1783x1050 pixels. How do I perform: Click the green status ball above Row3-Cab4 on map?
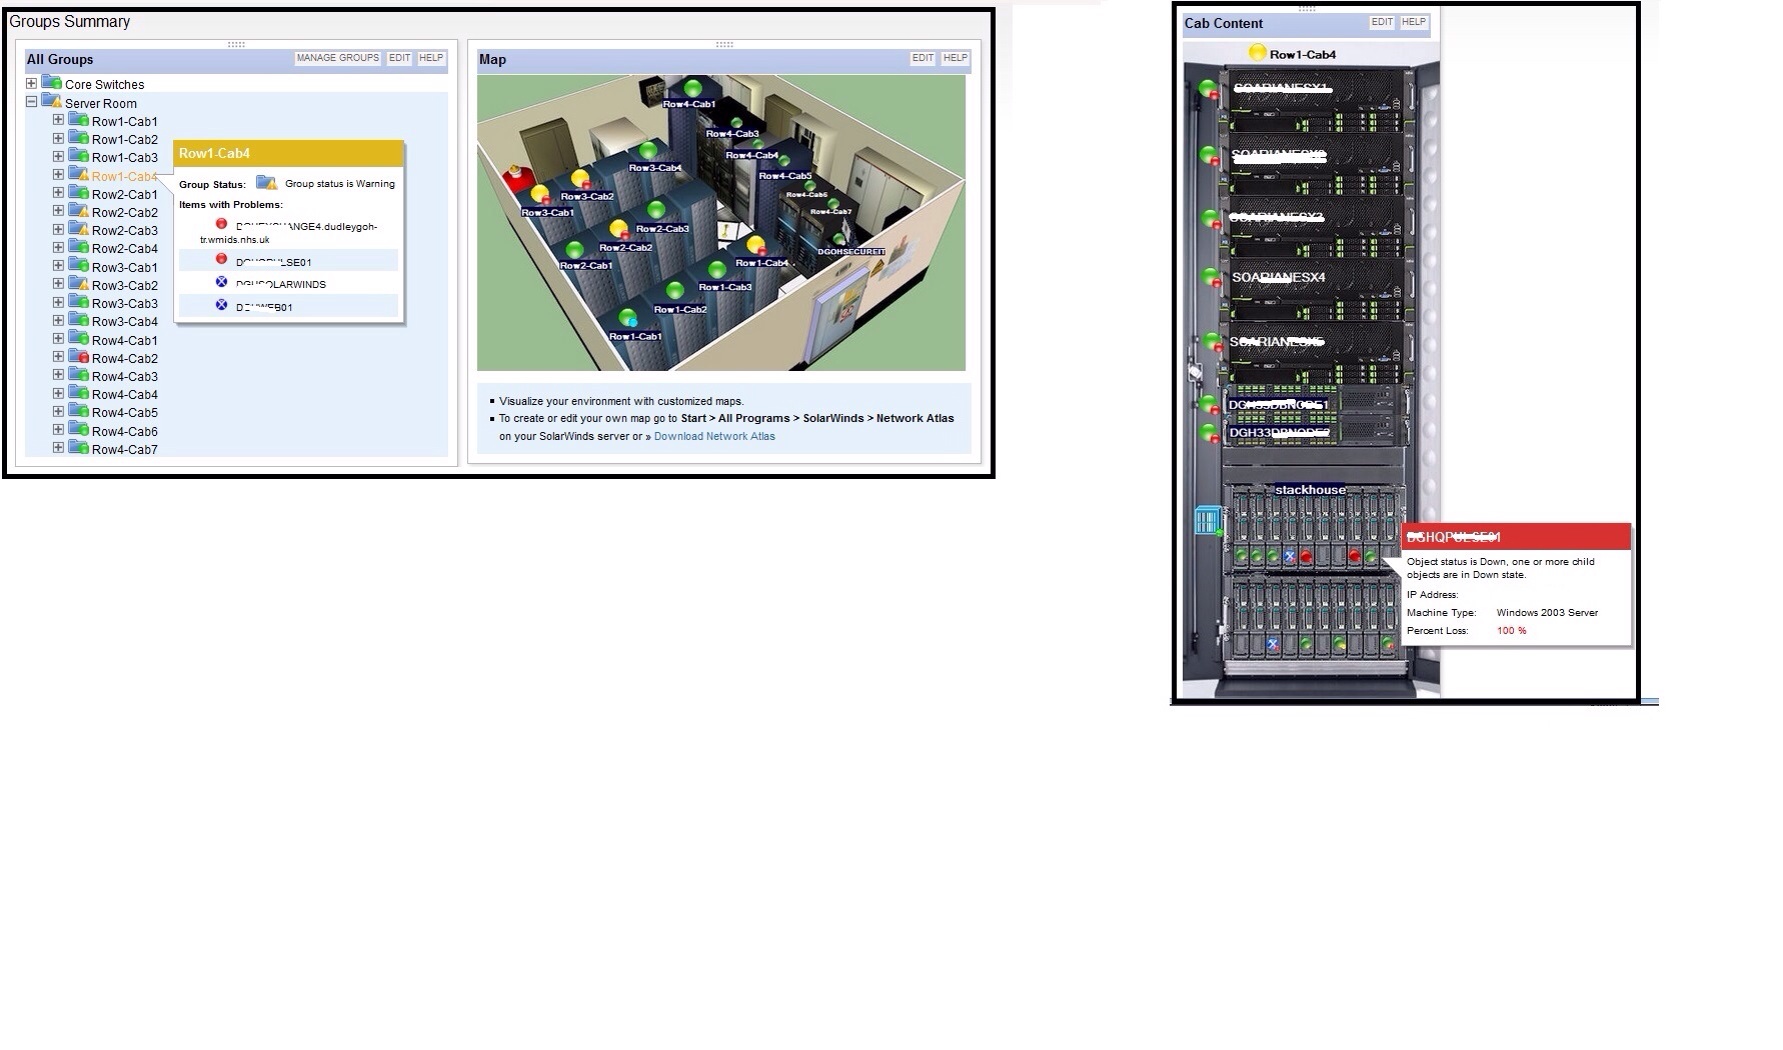[648, 151]
